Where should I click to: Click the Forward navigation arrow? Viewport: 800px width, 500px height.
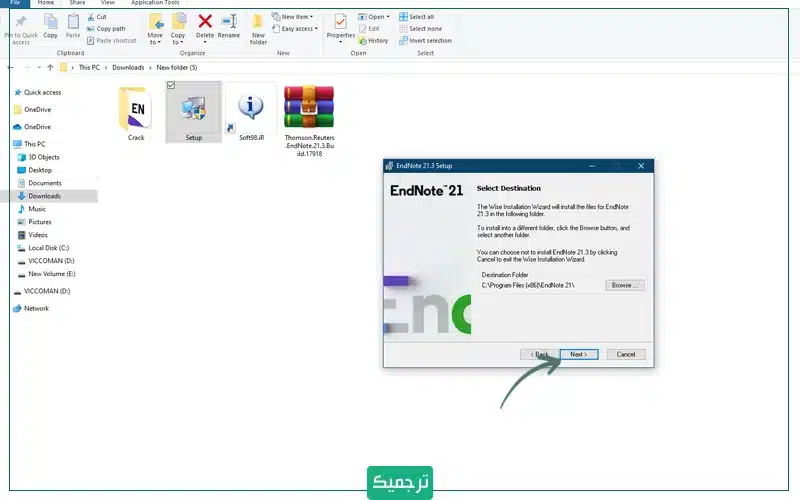[27, 67]
